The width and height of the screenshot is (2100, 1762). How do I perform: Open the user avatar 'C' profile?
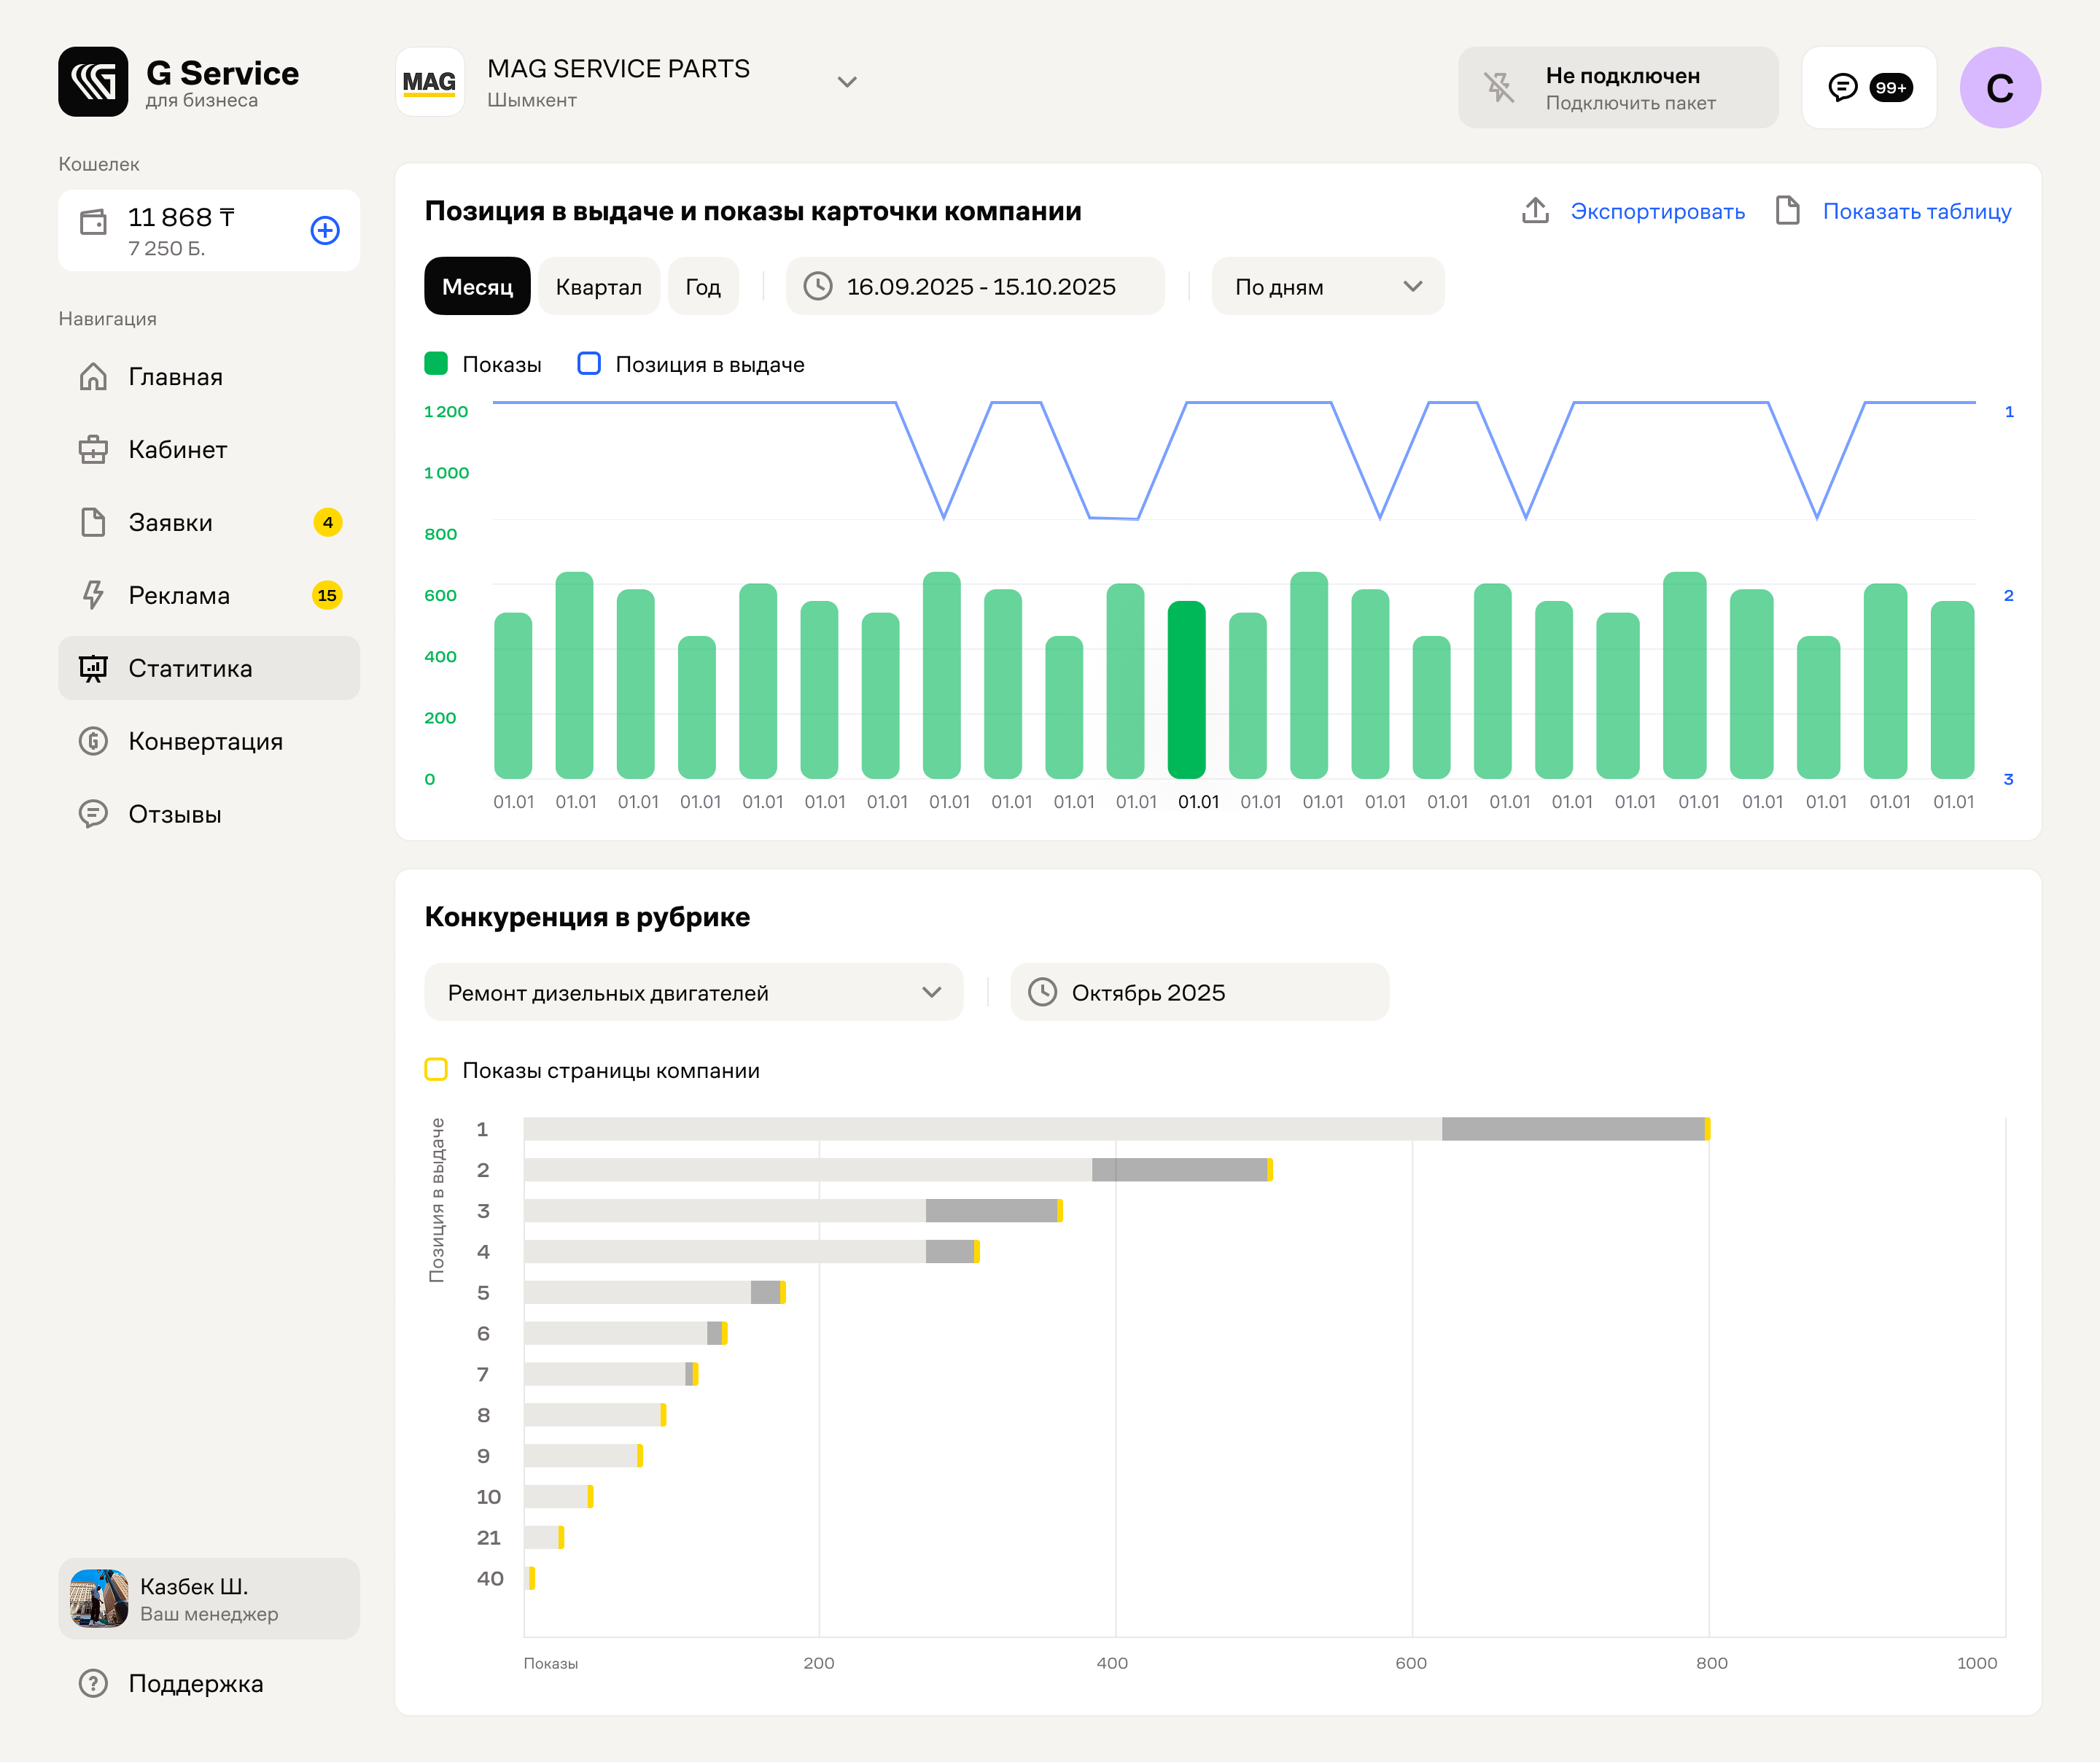pos(2000,87)
